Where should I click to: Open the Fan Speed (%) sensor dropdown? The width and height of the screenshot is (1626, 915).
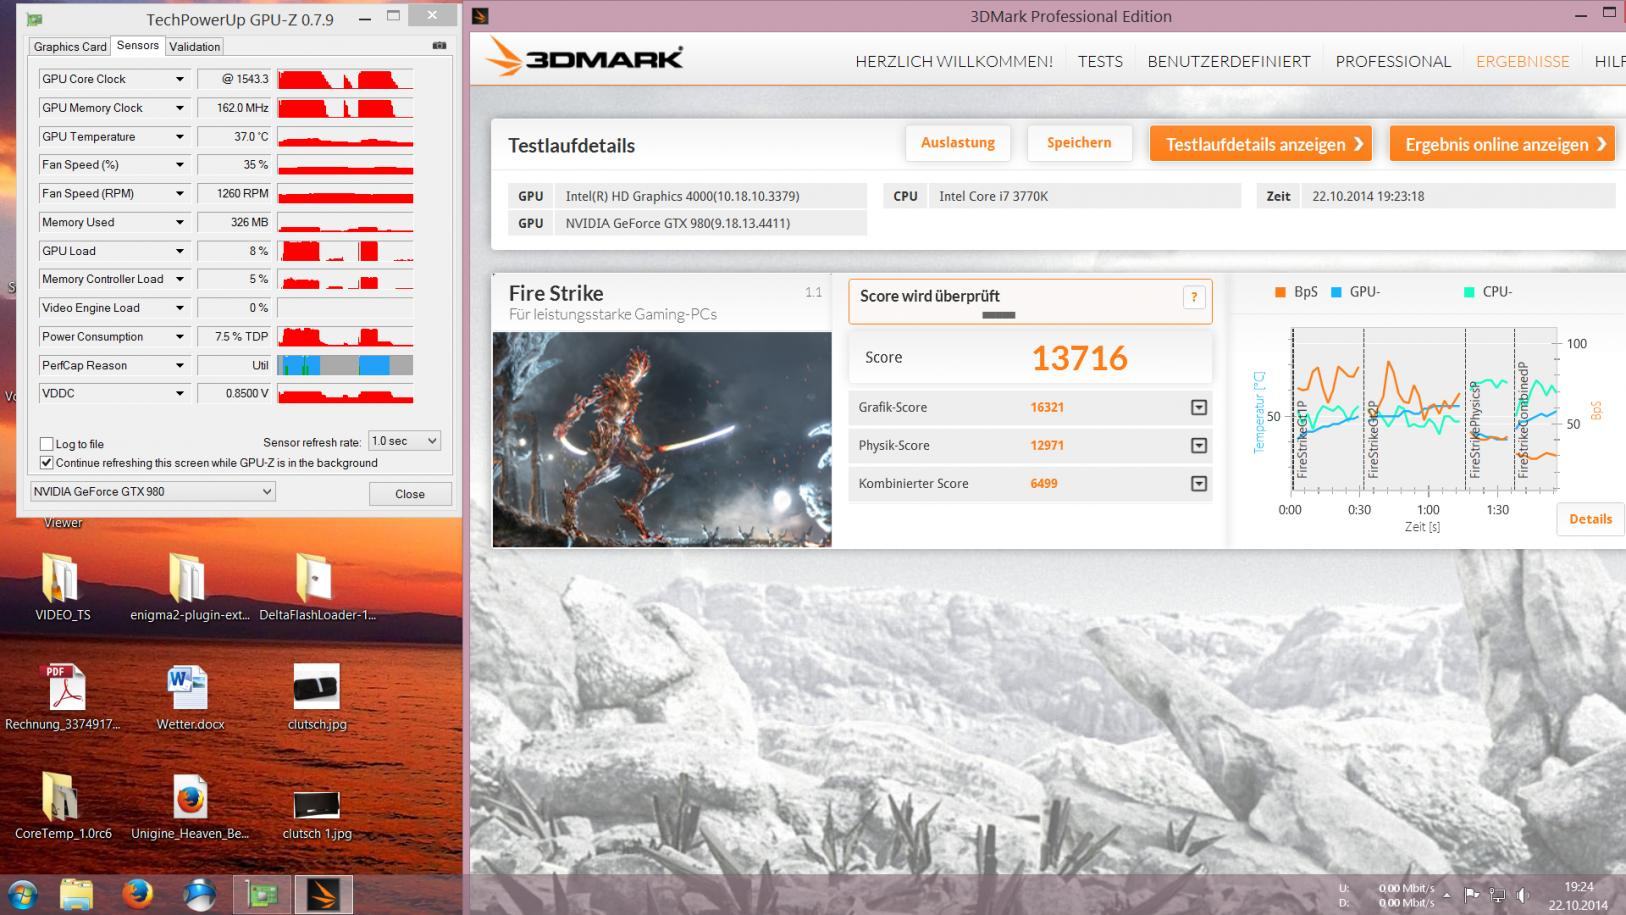tap(180, 165)
